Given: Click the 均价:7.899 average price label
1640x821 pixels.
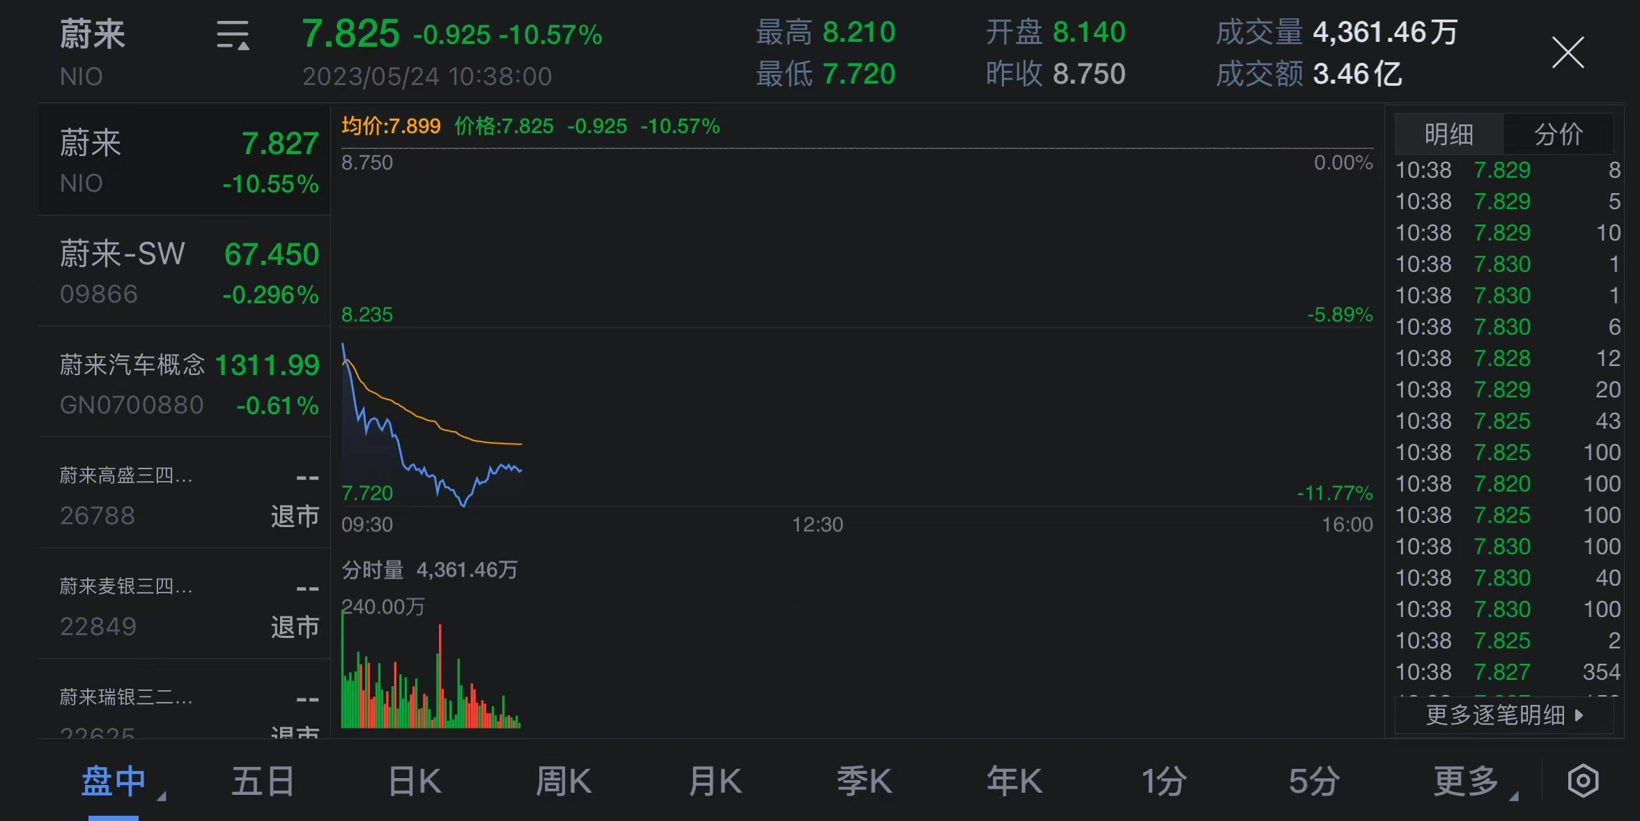Looking at the screenshot, I should click(391, 126).
